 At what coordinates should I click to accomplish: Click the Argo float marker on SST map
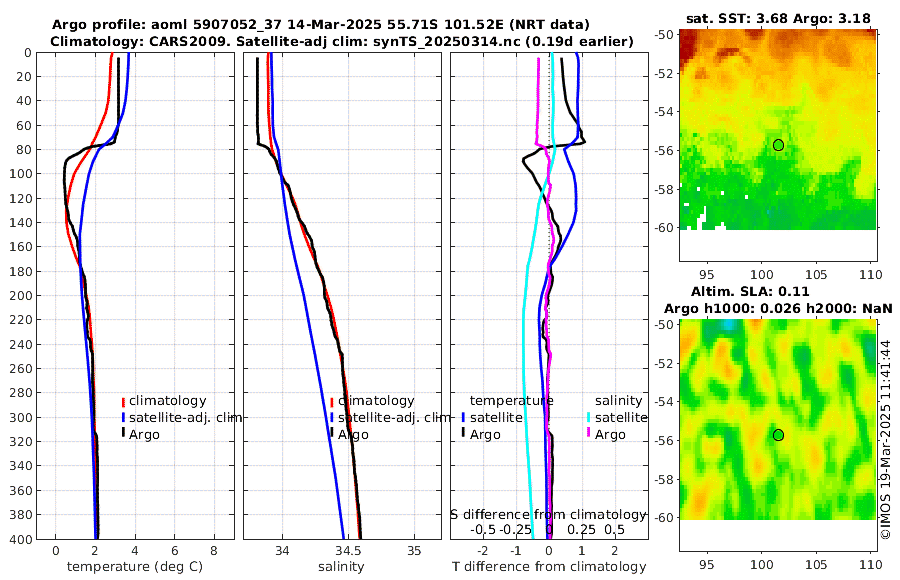pos(778,145)
